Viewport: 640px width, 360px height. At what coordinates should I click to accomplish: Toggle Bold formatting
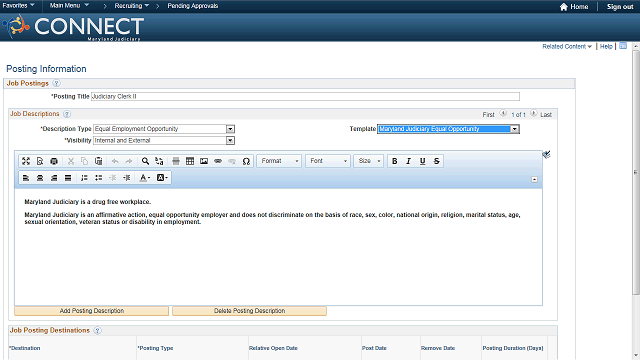(x=394, y=161)
